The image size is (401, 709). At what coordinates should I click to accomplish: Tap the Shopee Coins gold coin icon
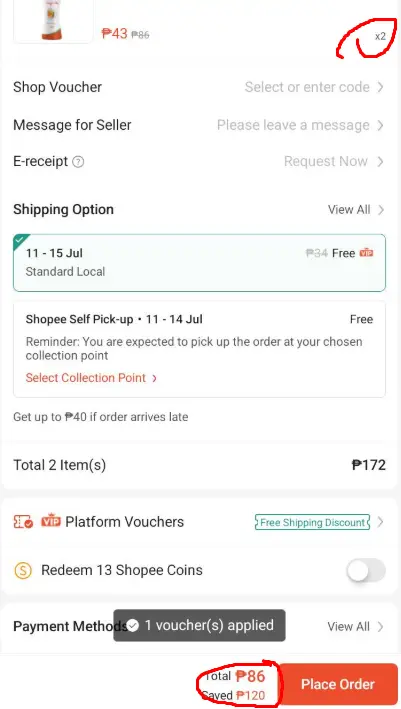(x=23, y=571)
